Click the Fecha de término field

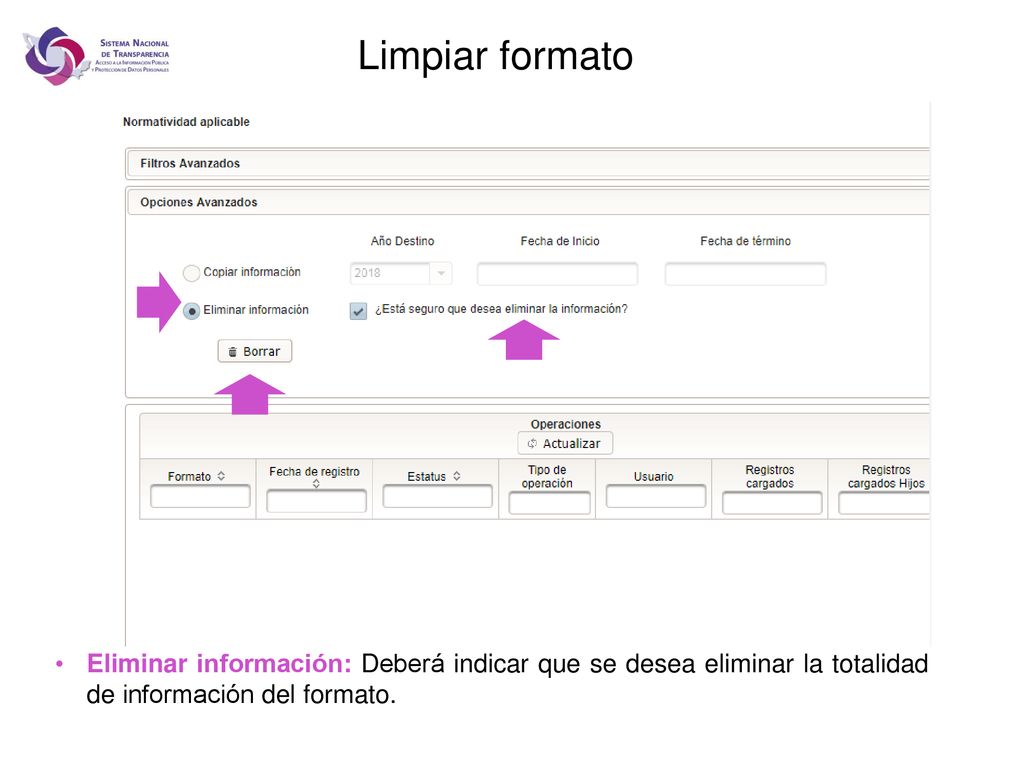[x=745, y=274]
